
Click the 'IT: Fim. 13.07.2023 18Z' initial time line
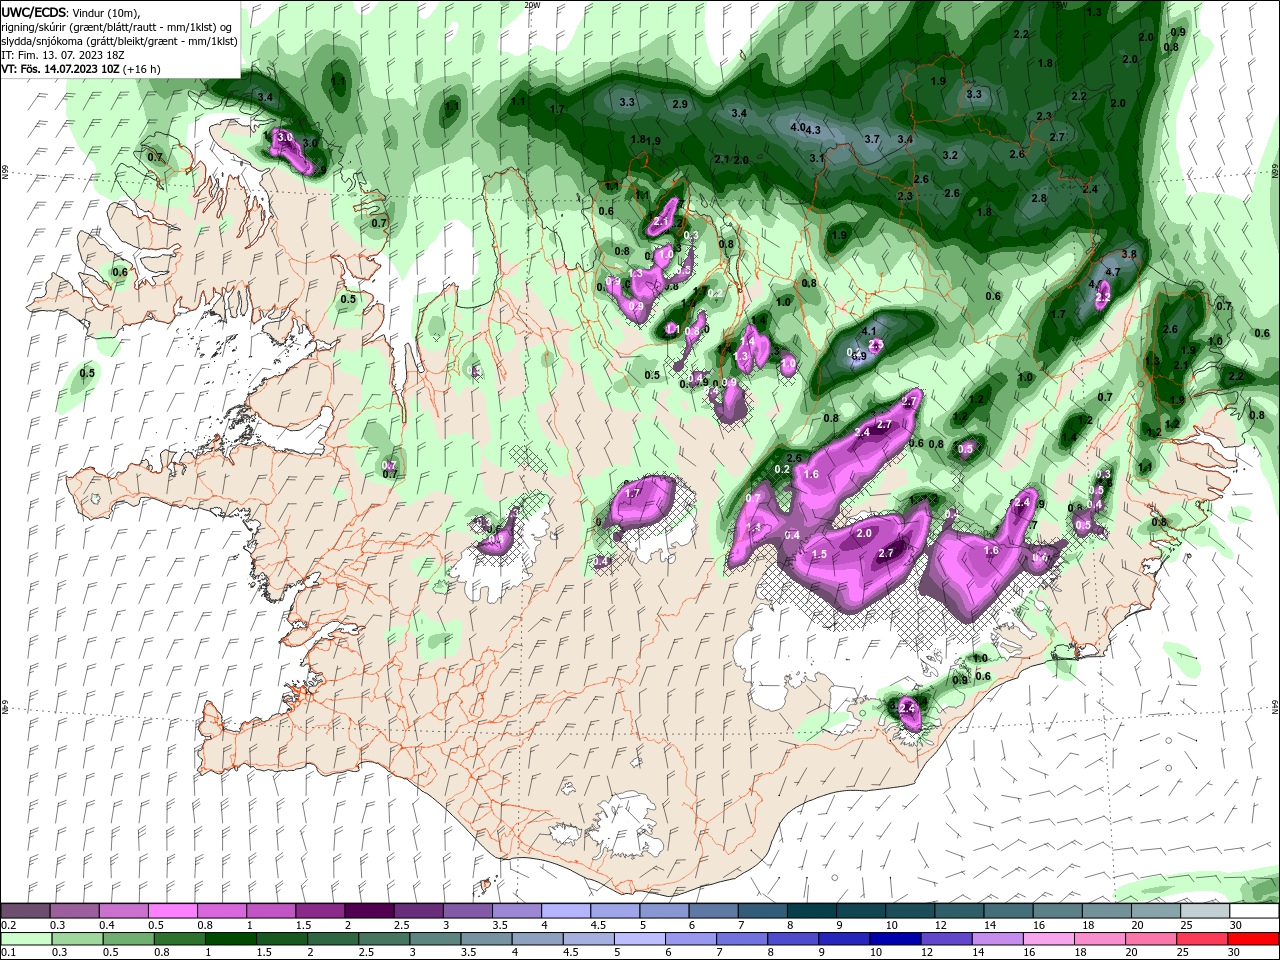click(63, 55)
